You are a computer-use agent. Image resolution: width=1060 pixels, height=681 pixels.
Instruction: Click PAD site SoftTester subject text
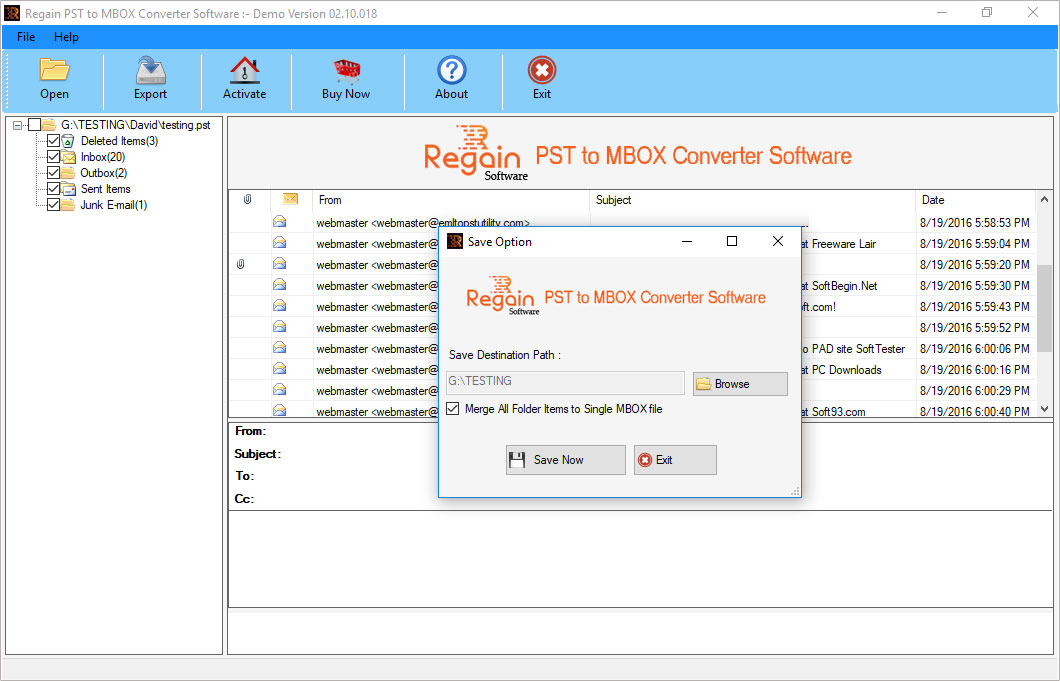(858, 348)
